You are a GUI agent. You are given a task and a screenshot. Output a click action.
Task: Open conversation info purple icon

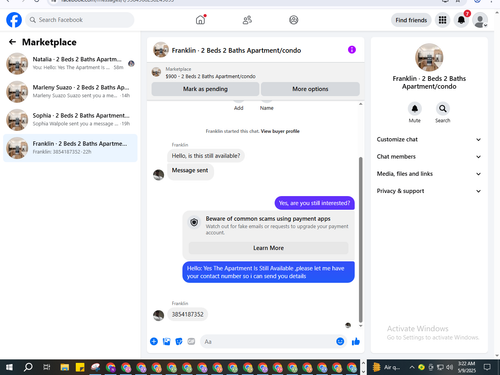pyautogui.click(x=352, y=50)
